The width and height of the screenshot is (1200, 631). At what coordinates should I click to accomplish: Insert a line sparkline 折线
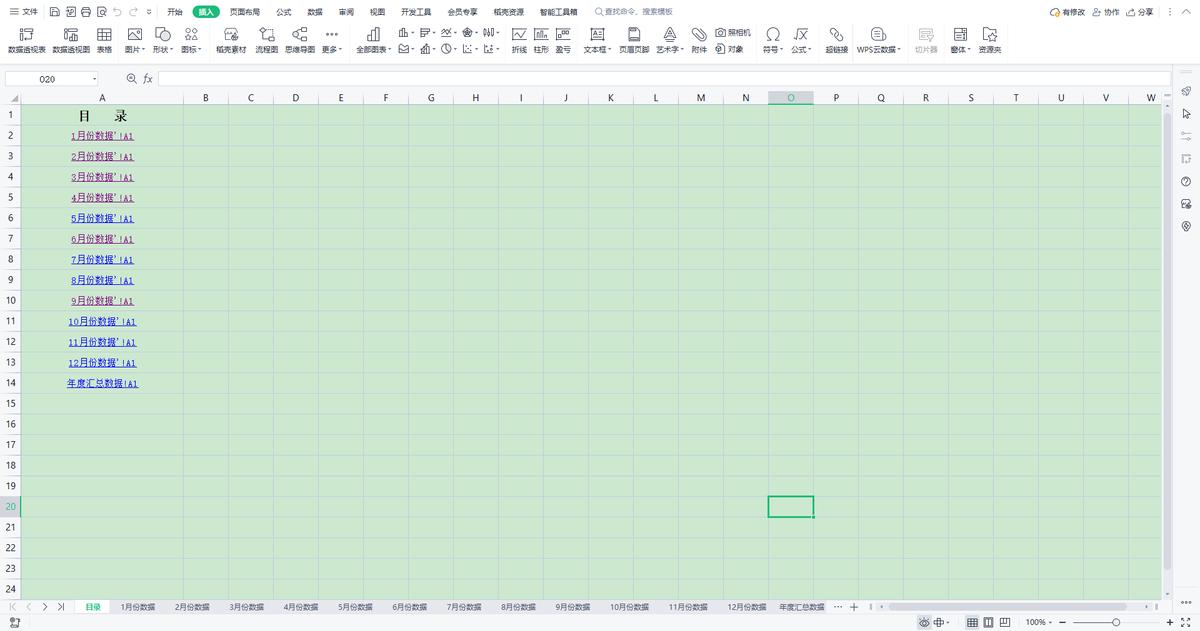click(519, 40)
